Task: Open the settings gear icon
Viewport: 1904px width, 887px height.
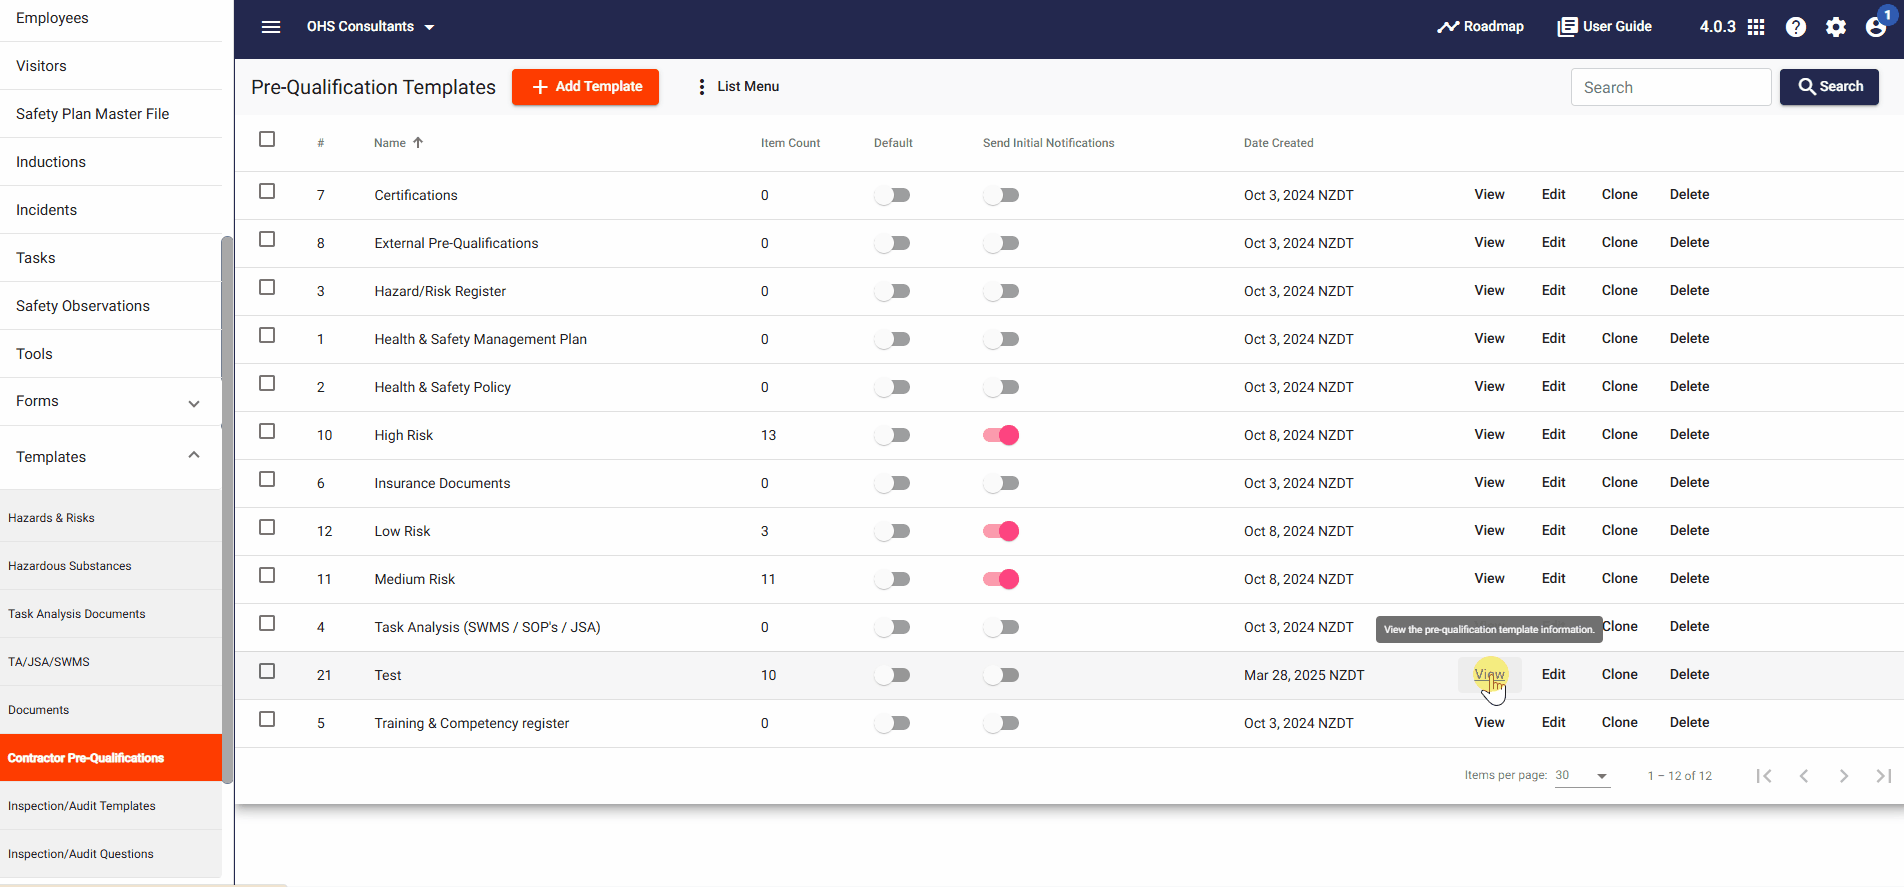Action: click(1836, 27)
